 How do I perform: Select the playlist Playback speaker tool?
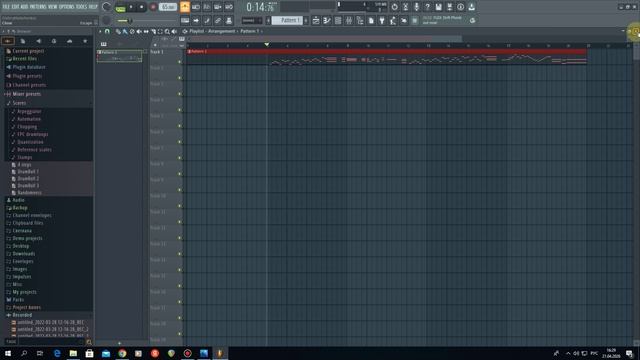(x=174, y=31)
